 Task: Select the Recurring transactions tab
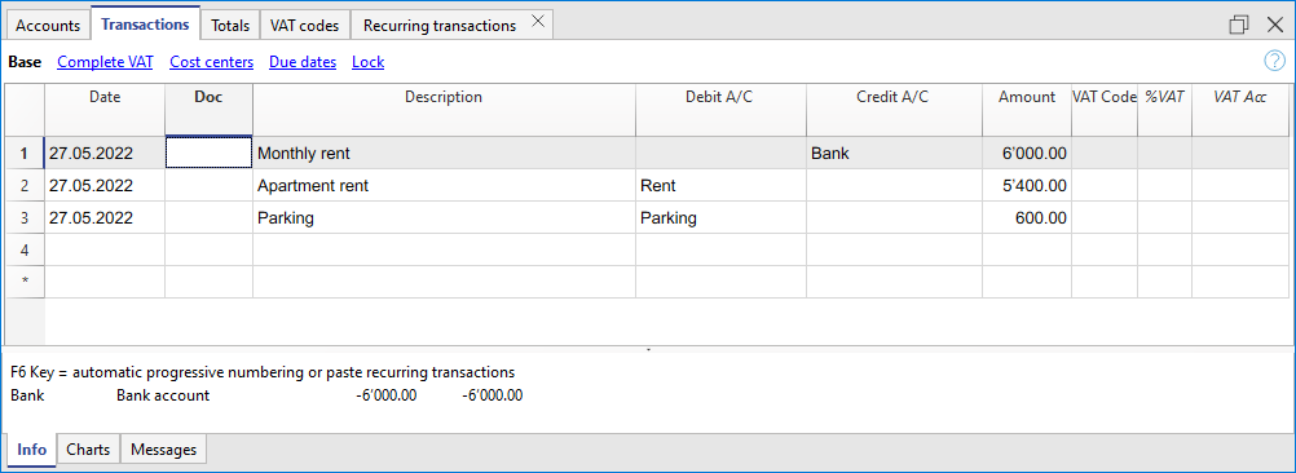click(439, 25)
